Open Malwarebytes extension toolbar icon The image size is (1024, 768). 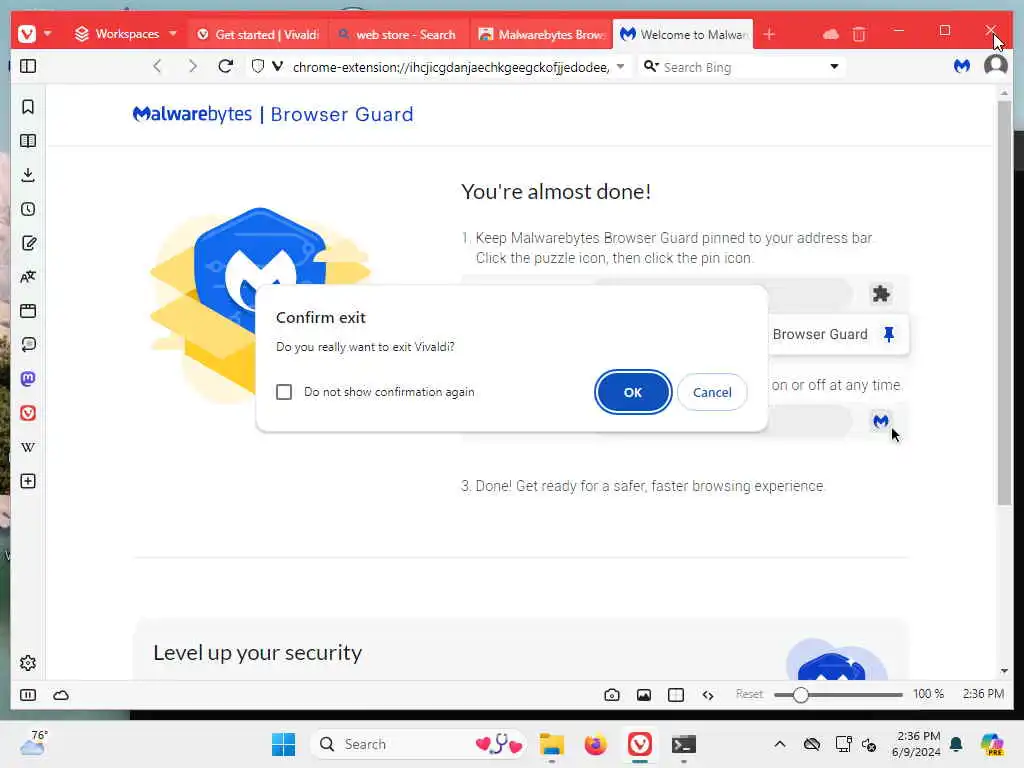tap(961, 66)
